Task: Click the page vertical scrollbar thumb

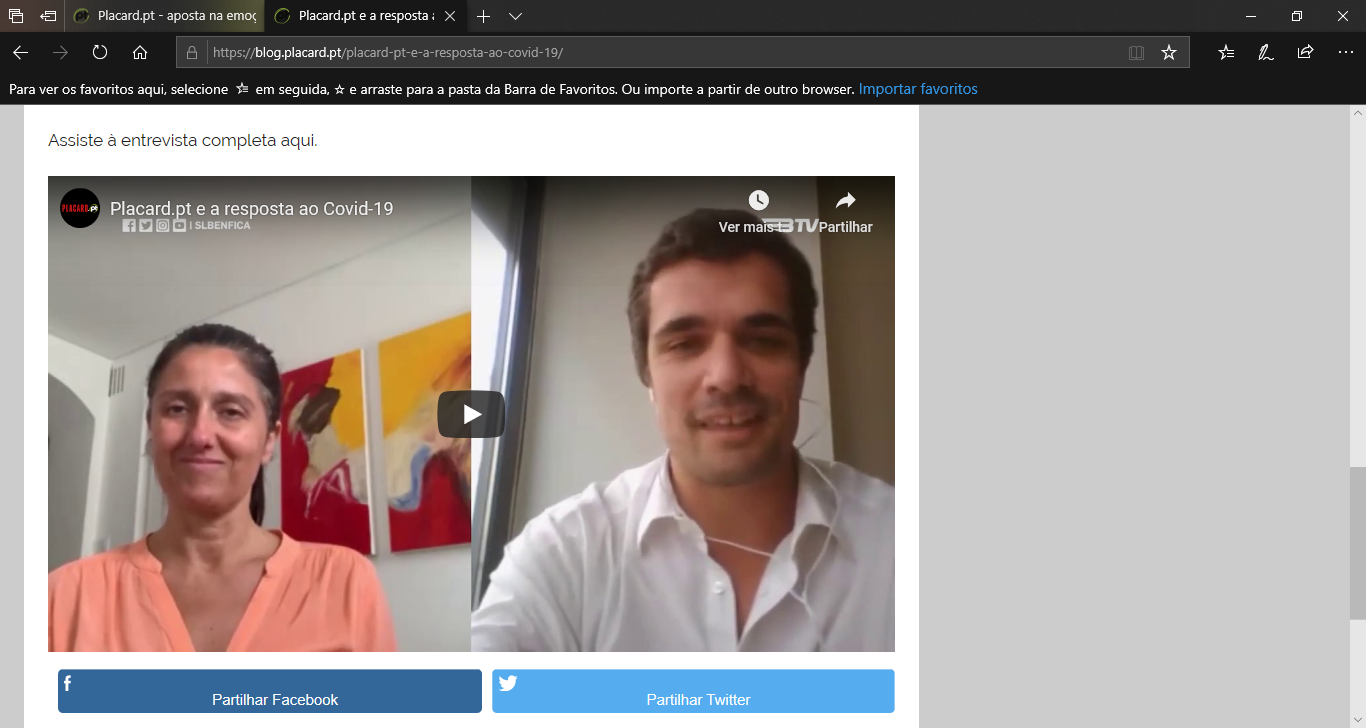Action: [x=1357, y=543]
